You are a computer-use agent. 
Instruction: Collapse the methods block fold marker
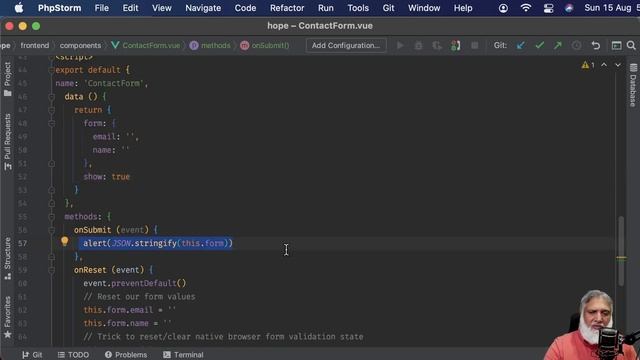(51, 216)
